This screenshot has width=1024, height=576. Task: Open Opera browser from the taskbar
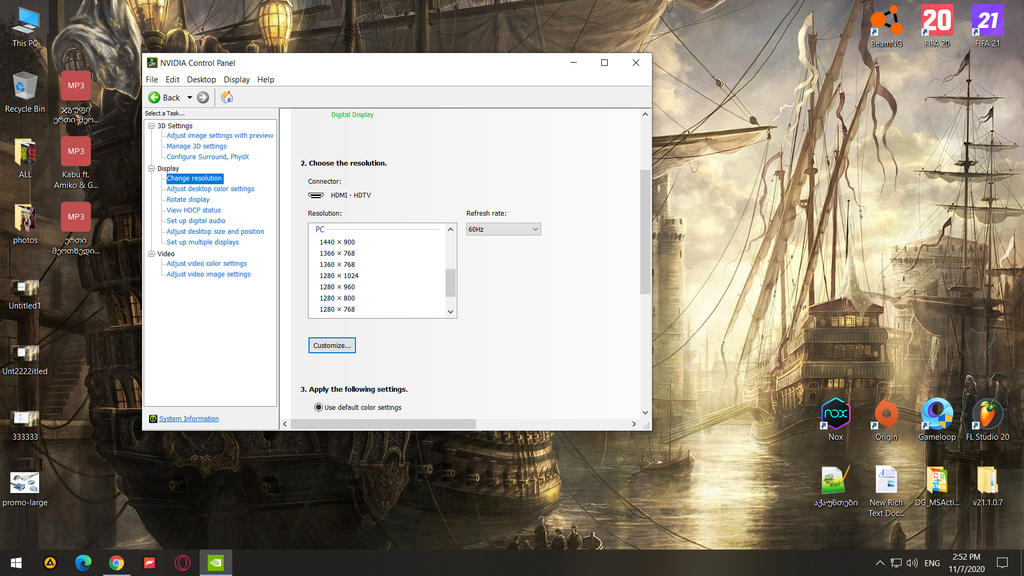(182, 563)
